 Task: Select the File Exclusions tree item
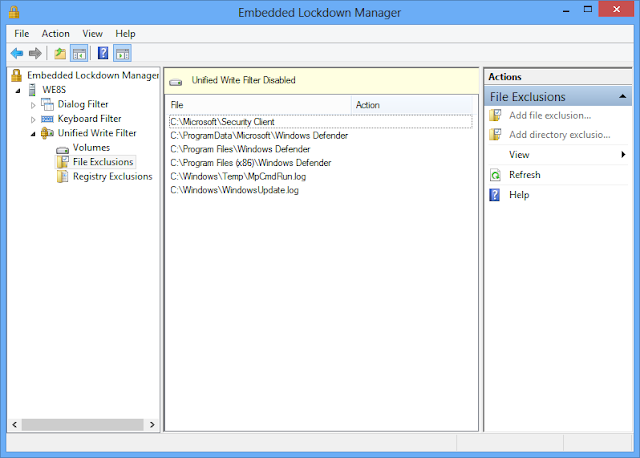[x=103, y=162]
